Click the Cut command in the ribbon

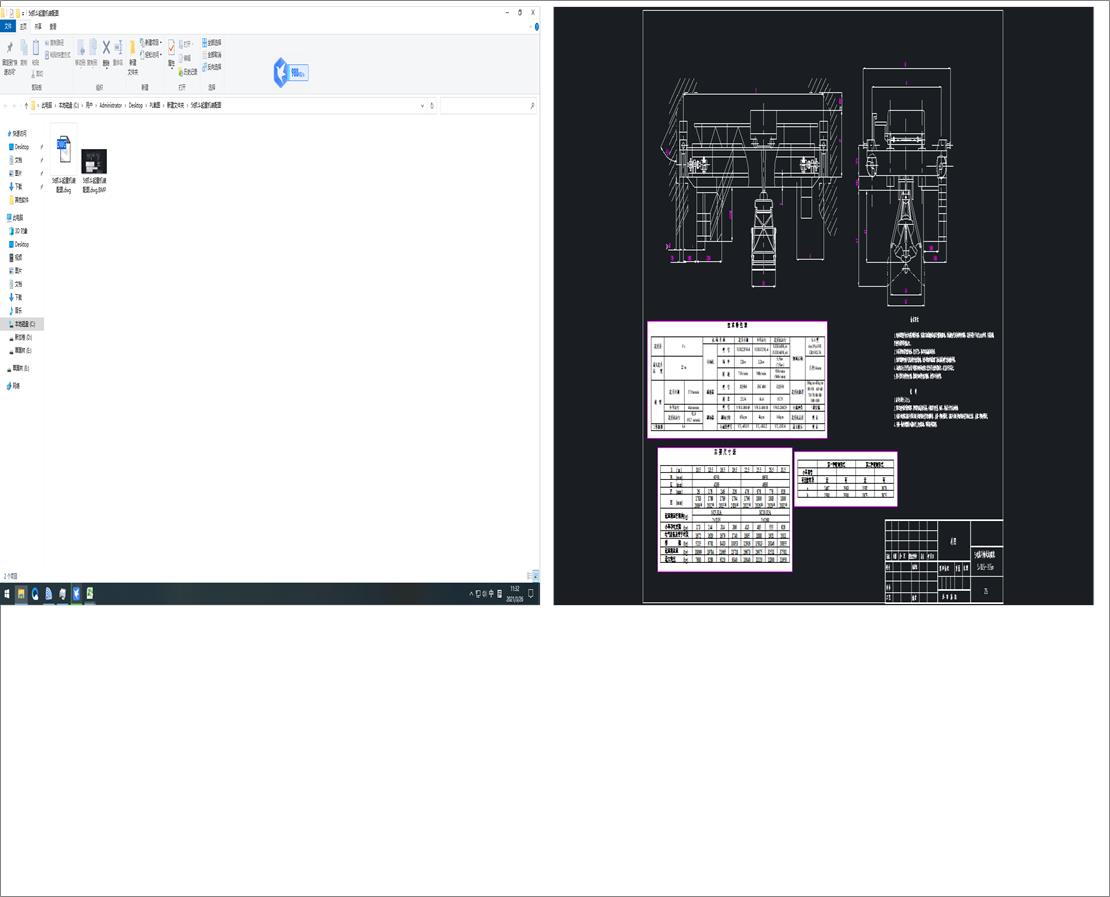(x=37, y=74)
